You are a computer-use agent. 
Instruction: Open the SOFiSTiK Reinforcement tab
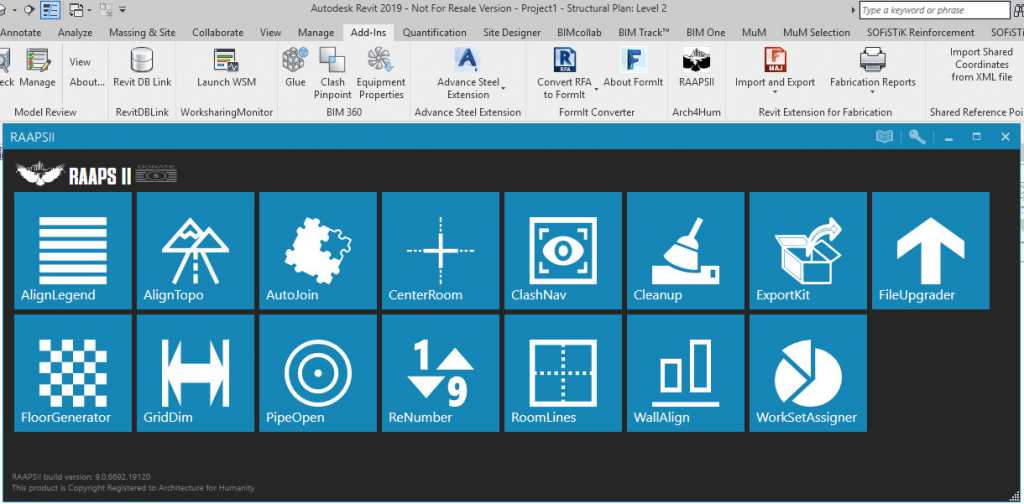click(920, 33)
